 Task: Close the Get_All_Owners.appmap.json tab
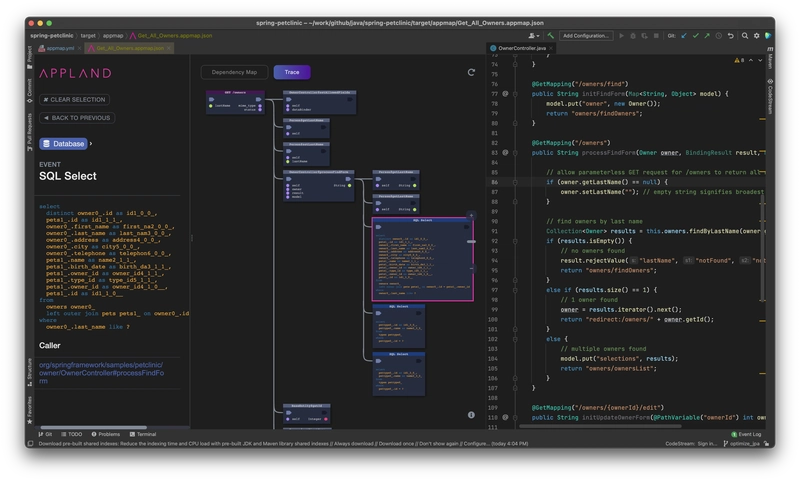[169, 48]
